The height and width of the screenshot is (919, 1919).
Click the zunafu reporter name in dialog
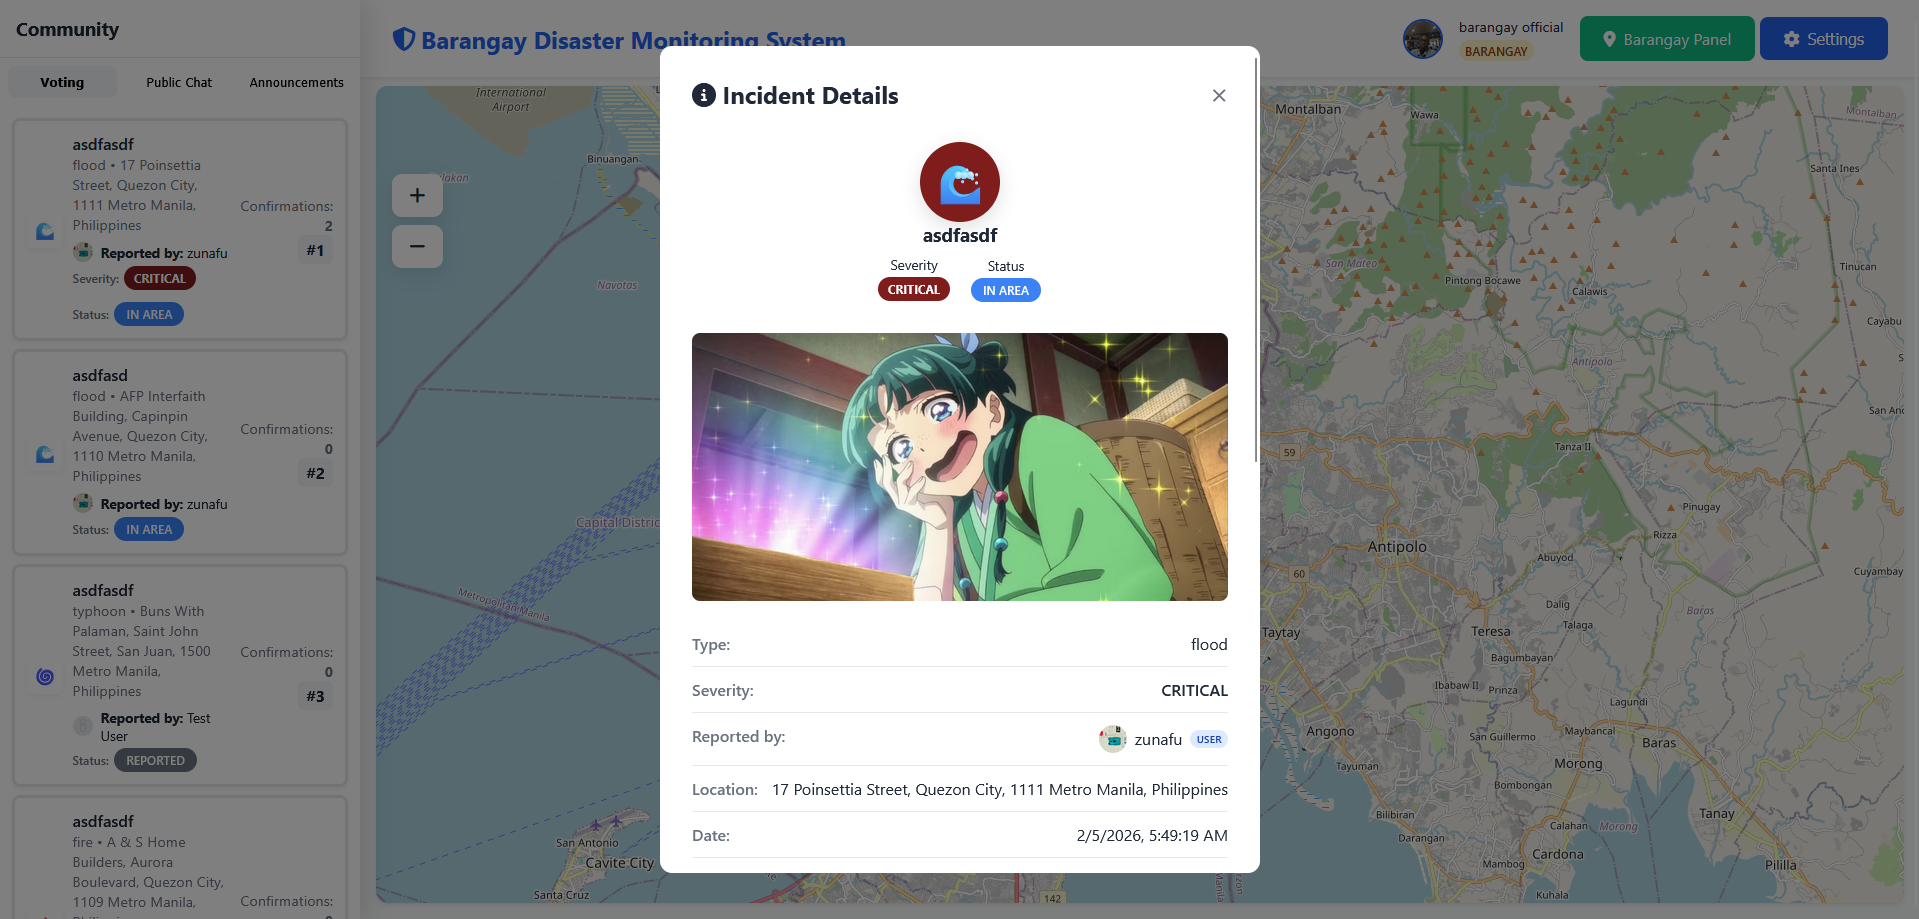(x=1158, y=740)
